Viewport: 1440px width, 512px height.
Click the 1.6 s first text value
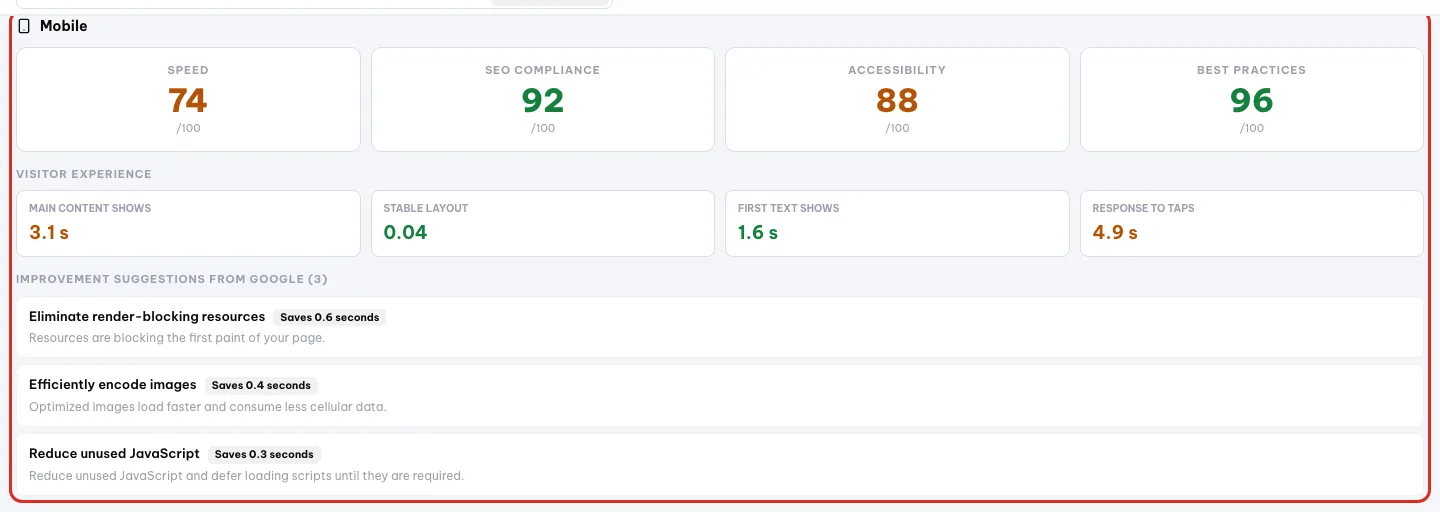click(758, 233)
